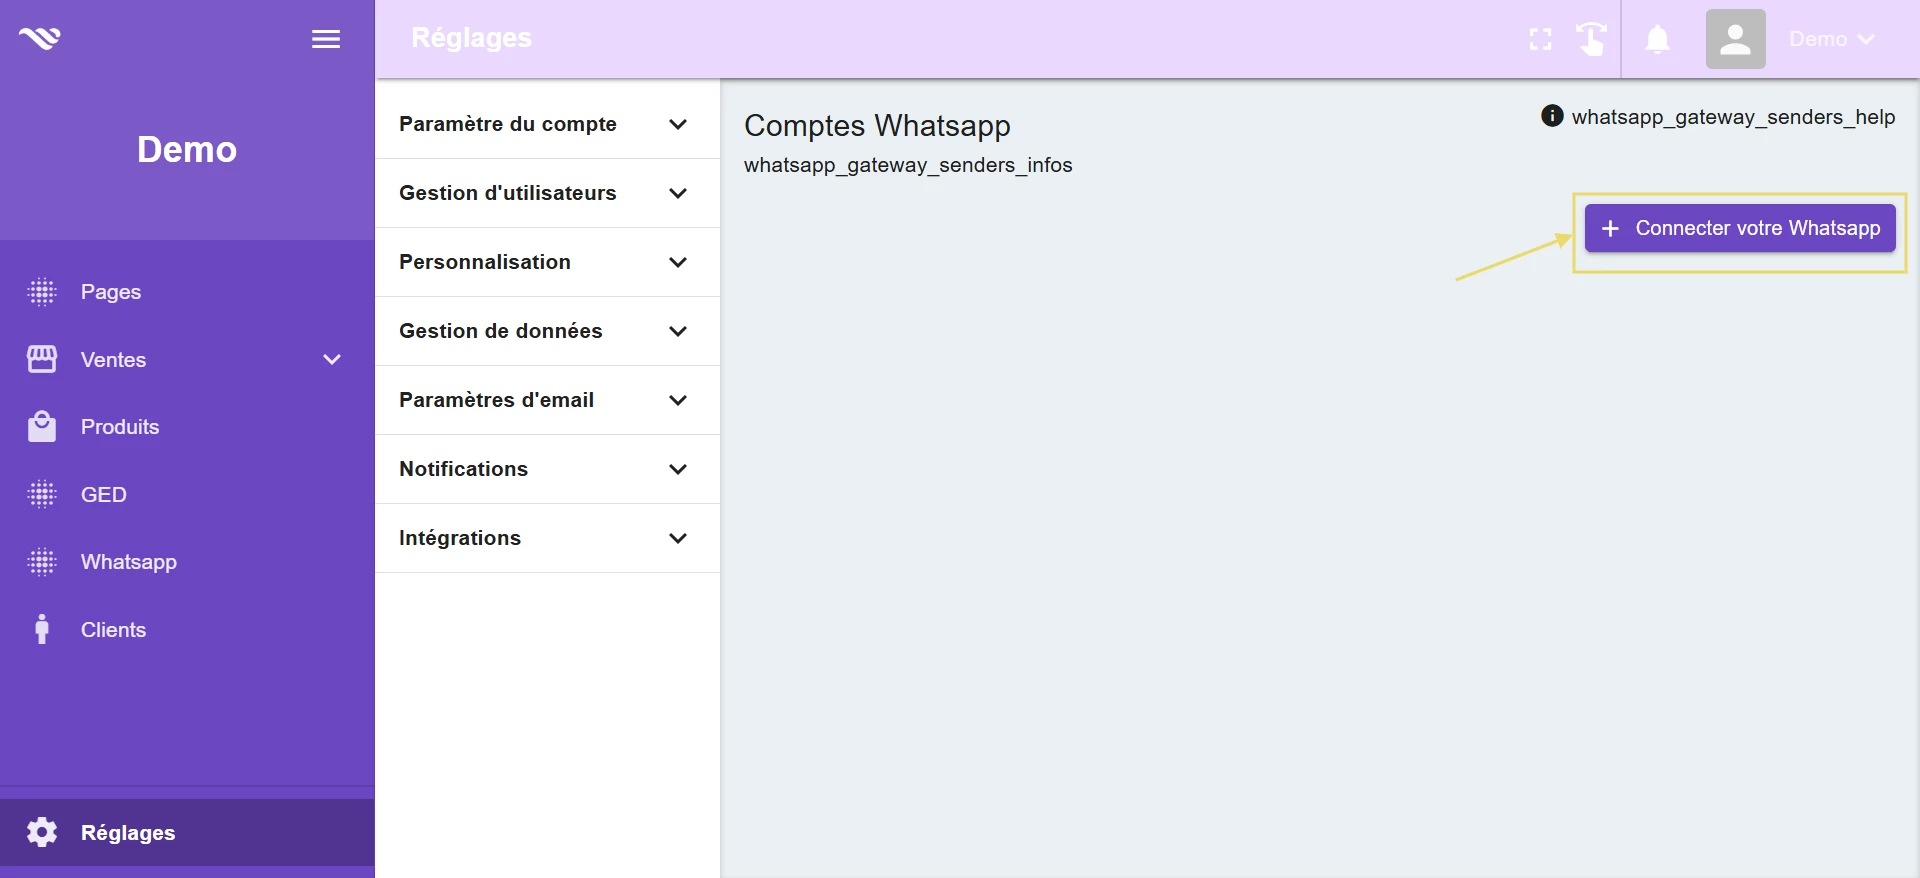Click the fullscreen icon in top bar

[1540, 39]
